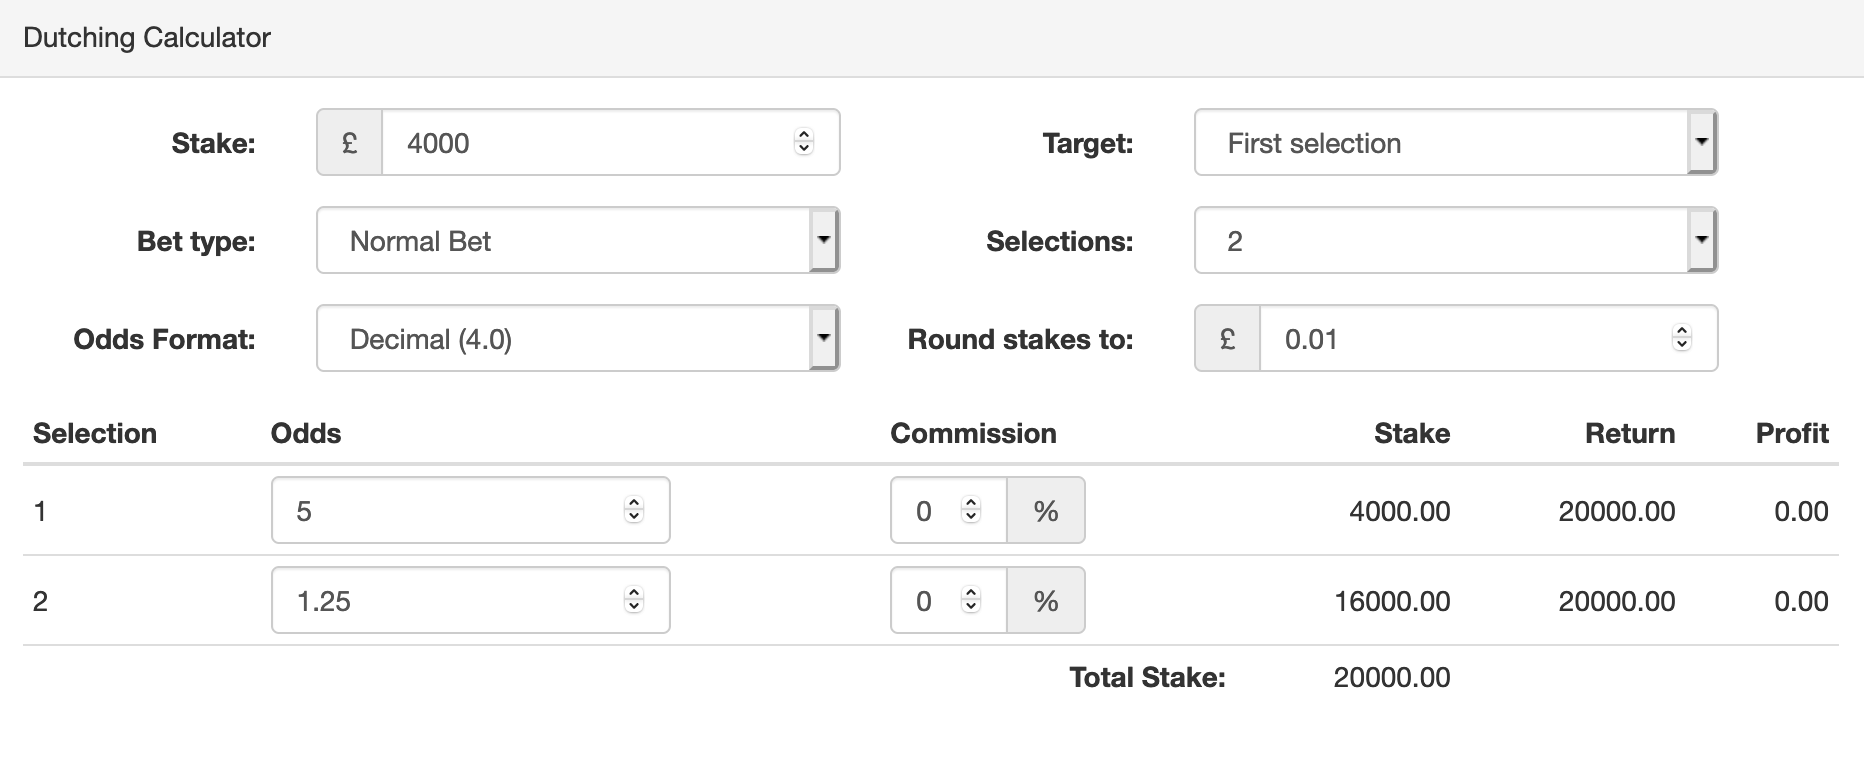Image resolution: width=1864 pixels, height=768 pixels.
Task: Open the Target dropdown
Action: [x=1455, y=142]
